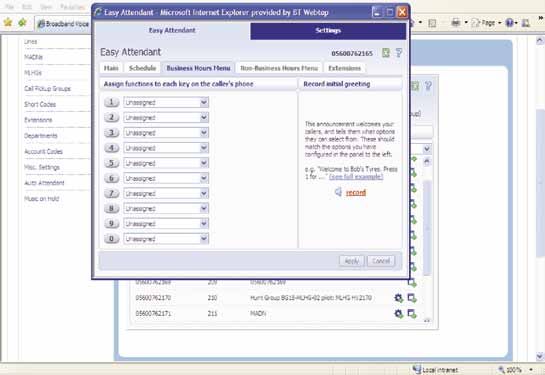Image resolution: width=545 pixels, height=375 pixels.
Task: Open the Print options dropdown arrow
Action: 466,23
